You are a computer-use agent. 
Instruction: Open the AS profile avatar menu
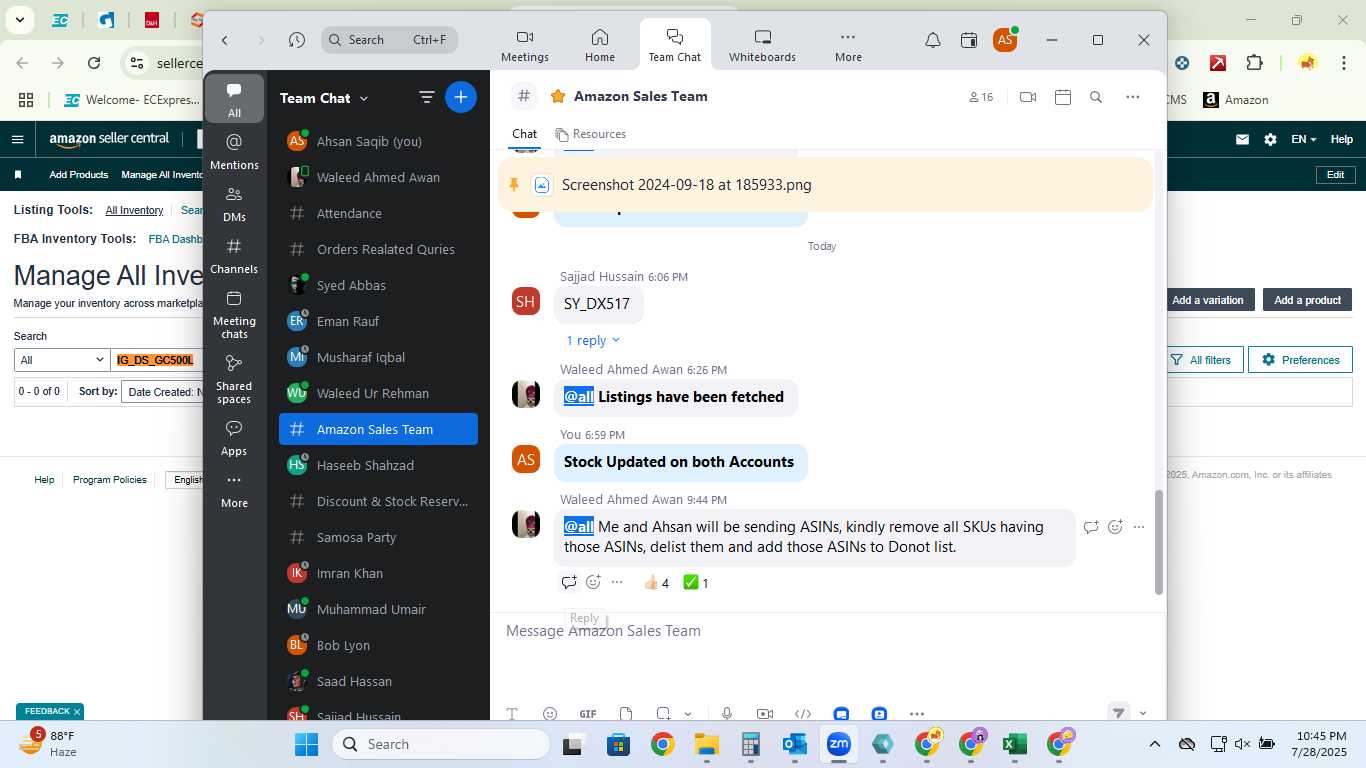tap(1005, 40)
